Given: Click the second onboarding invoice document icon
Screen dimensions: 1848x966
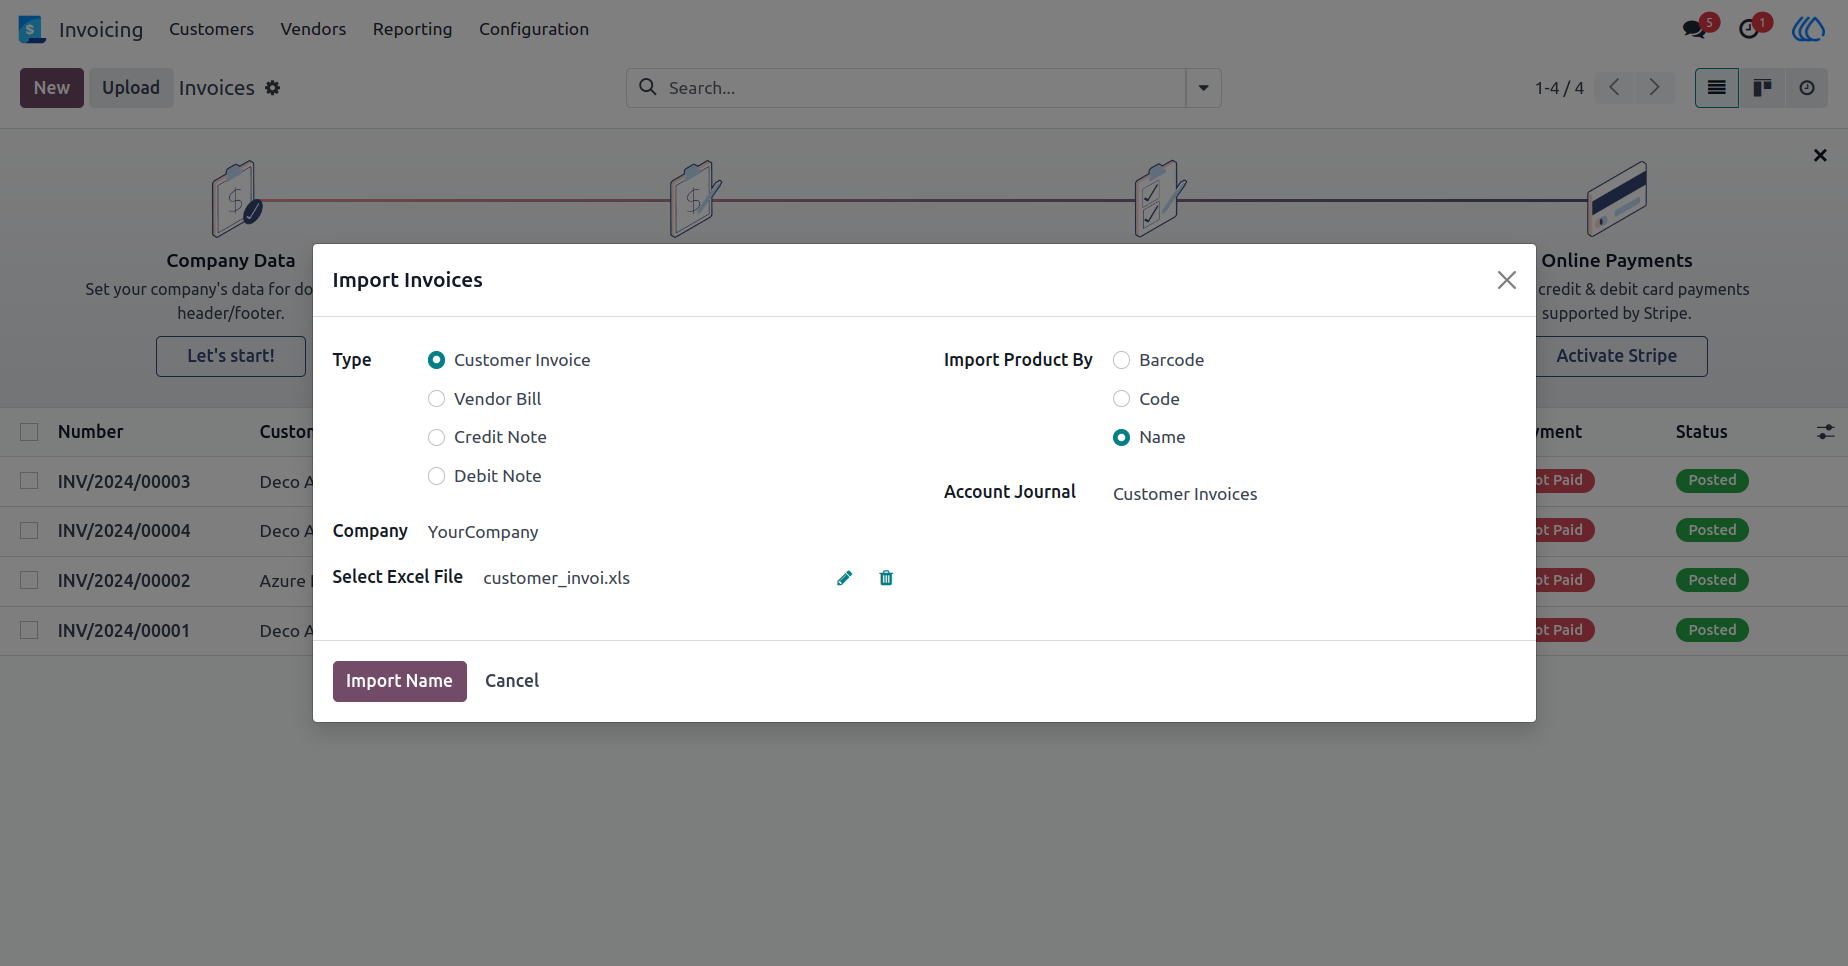Looking at the screenshot, I should [695, 199].
